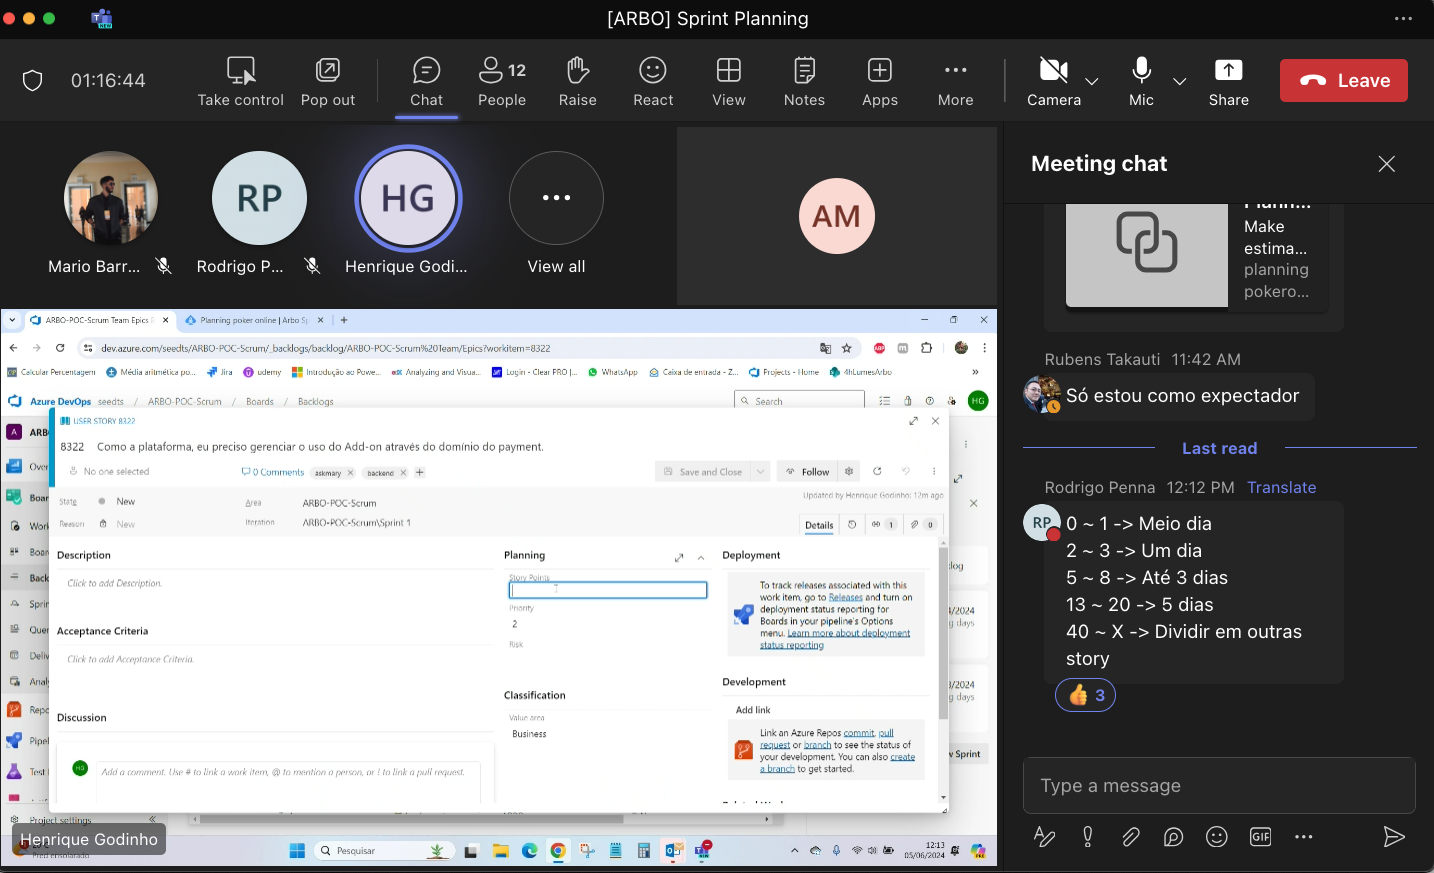
Task: Expand Camera options dropdown arrow
Action: tap(1092, 81)
